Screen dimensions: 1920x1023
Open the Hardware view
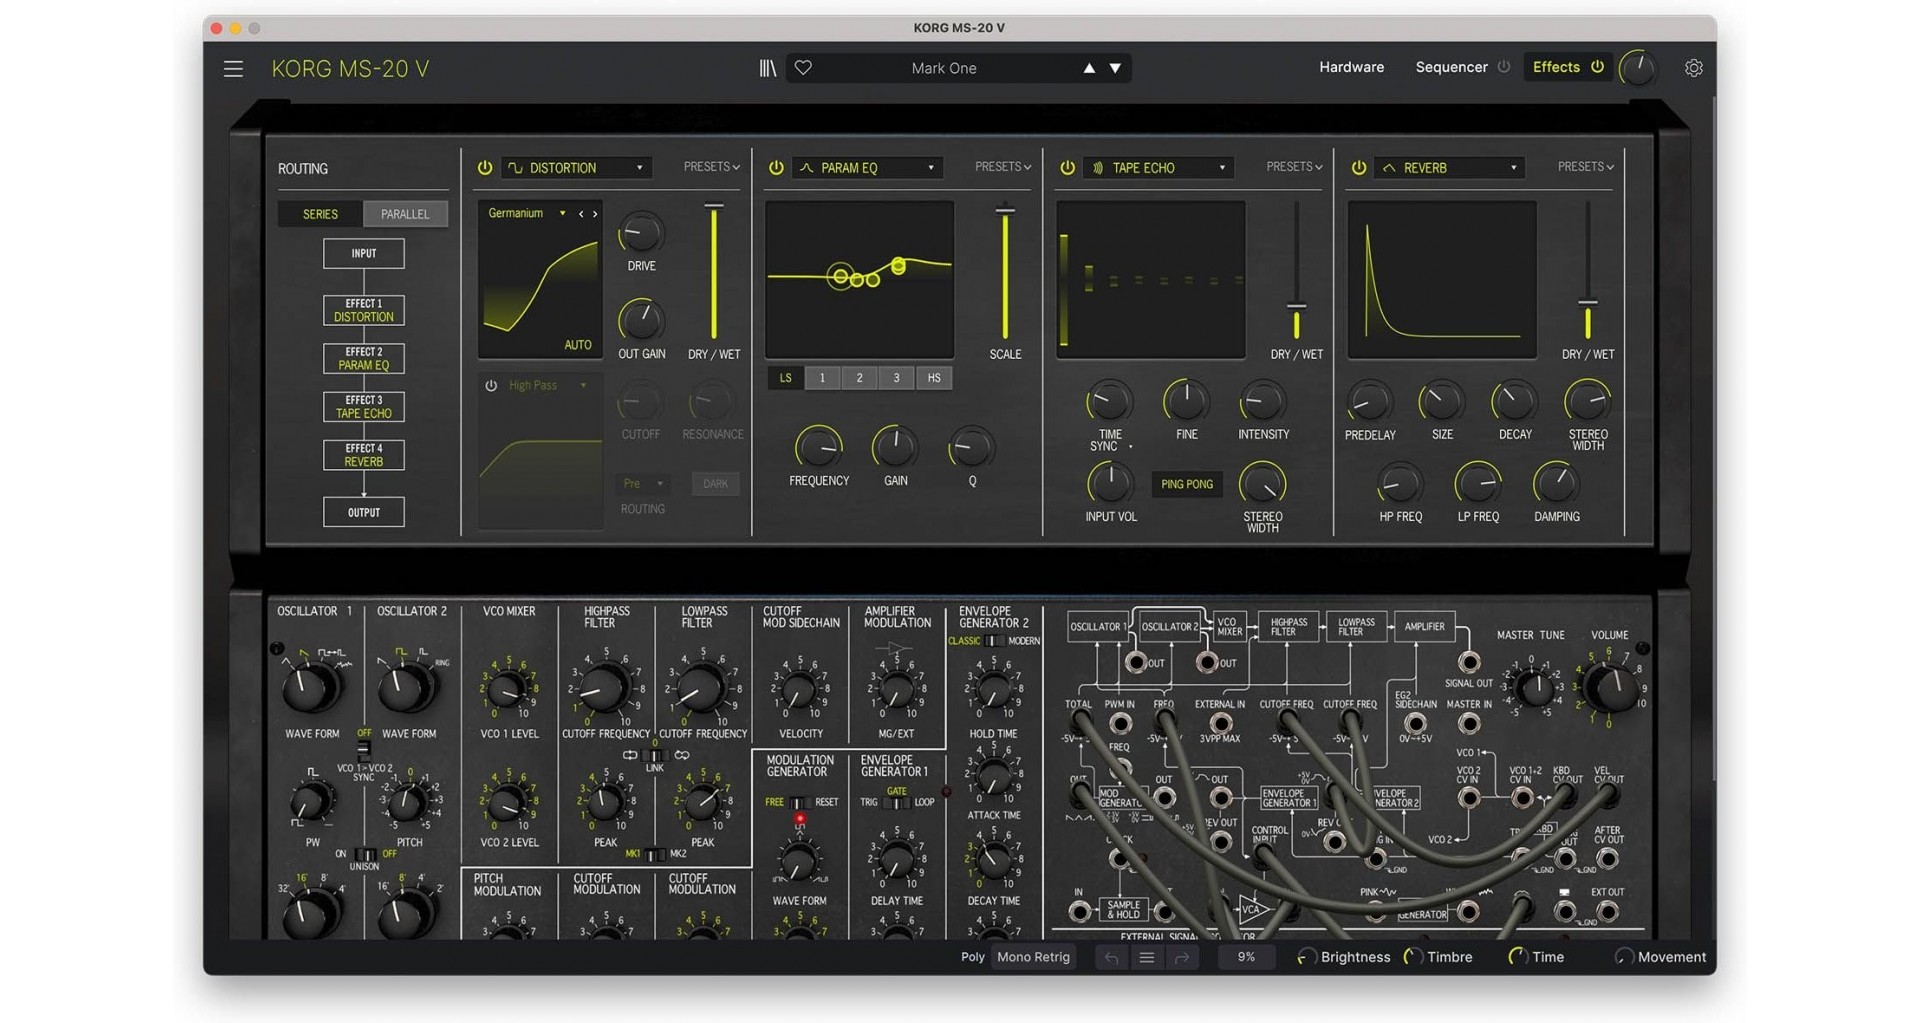[1351, 67]
